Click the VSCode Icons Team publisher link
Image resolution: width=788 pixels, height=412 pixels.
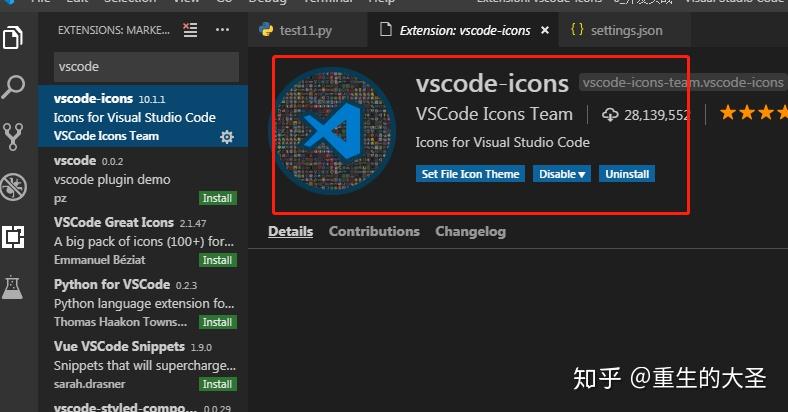click(494, 115)
